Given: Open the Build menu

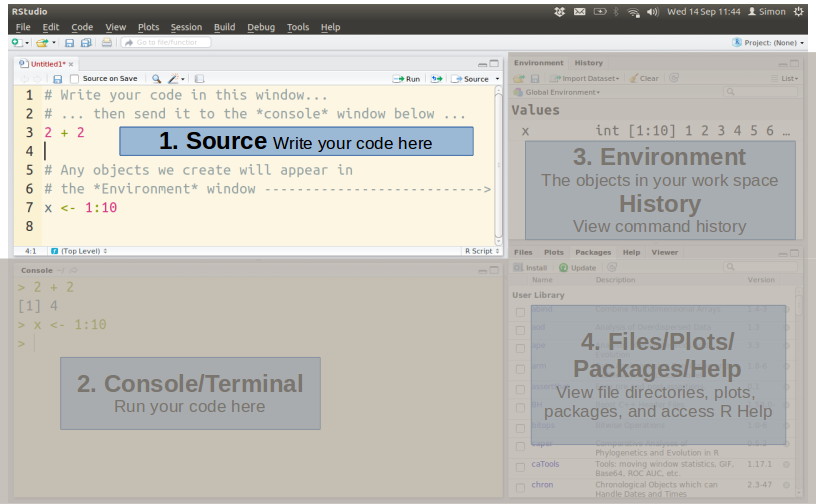Looking at the screenshot, I should [224, 27].
